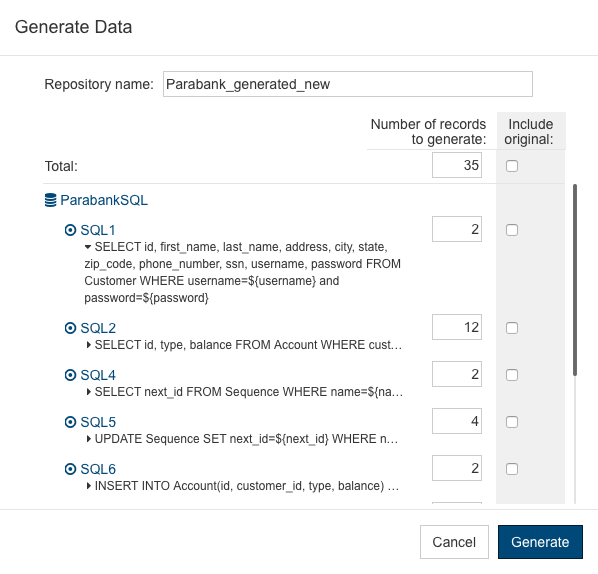
Task: Select the SQL2 record count field
Action: tap(457, 327)
